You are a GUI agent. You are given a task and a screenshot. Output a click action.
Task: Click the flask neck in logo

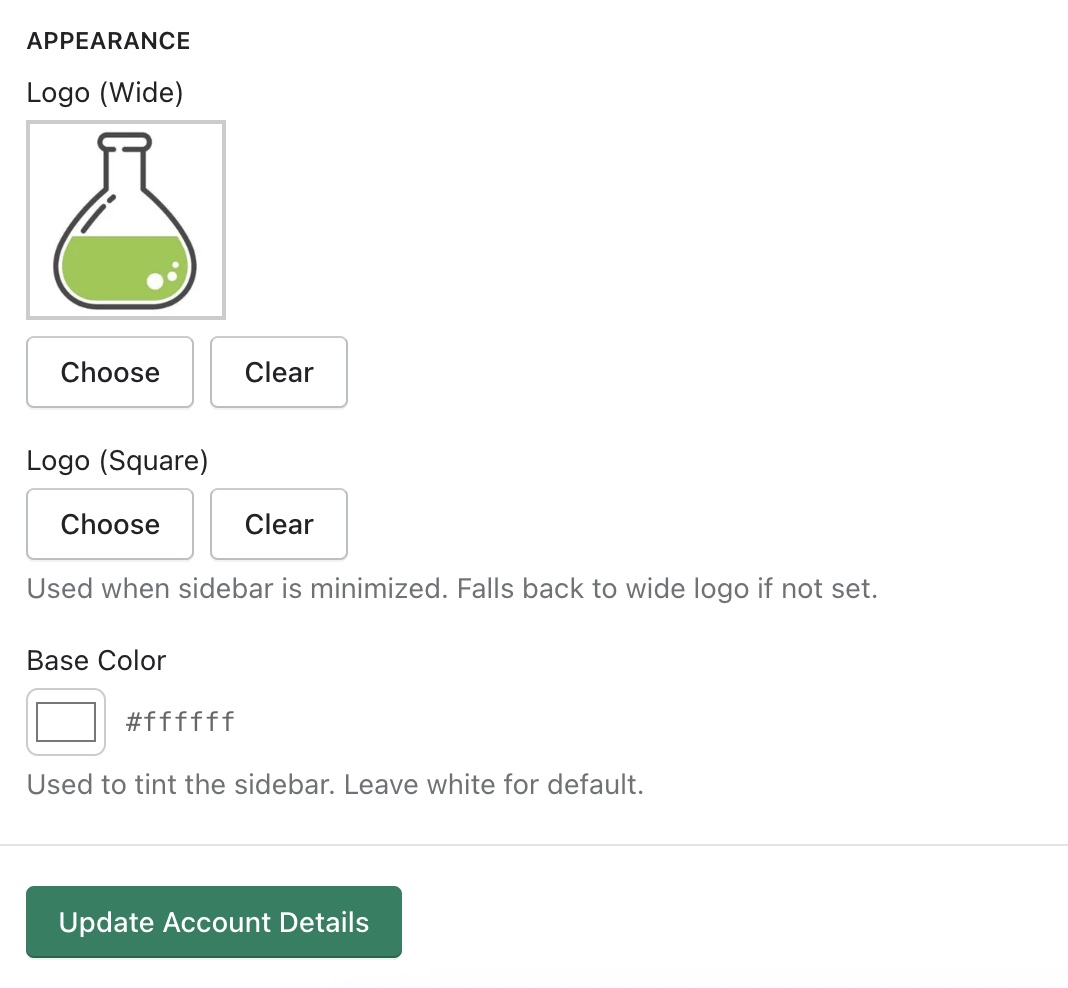pyautogui.click(x=125, y=165)
